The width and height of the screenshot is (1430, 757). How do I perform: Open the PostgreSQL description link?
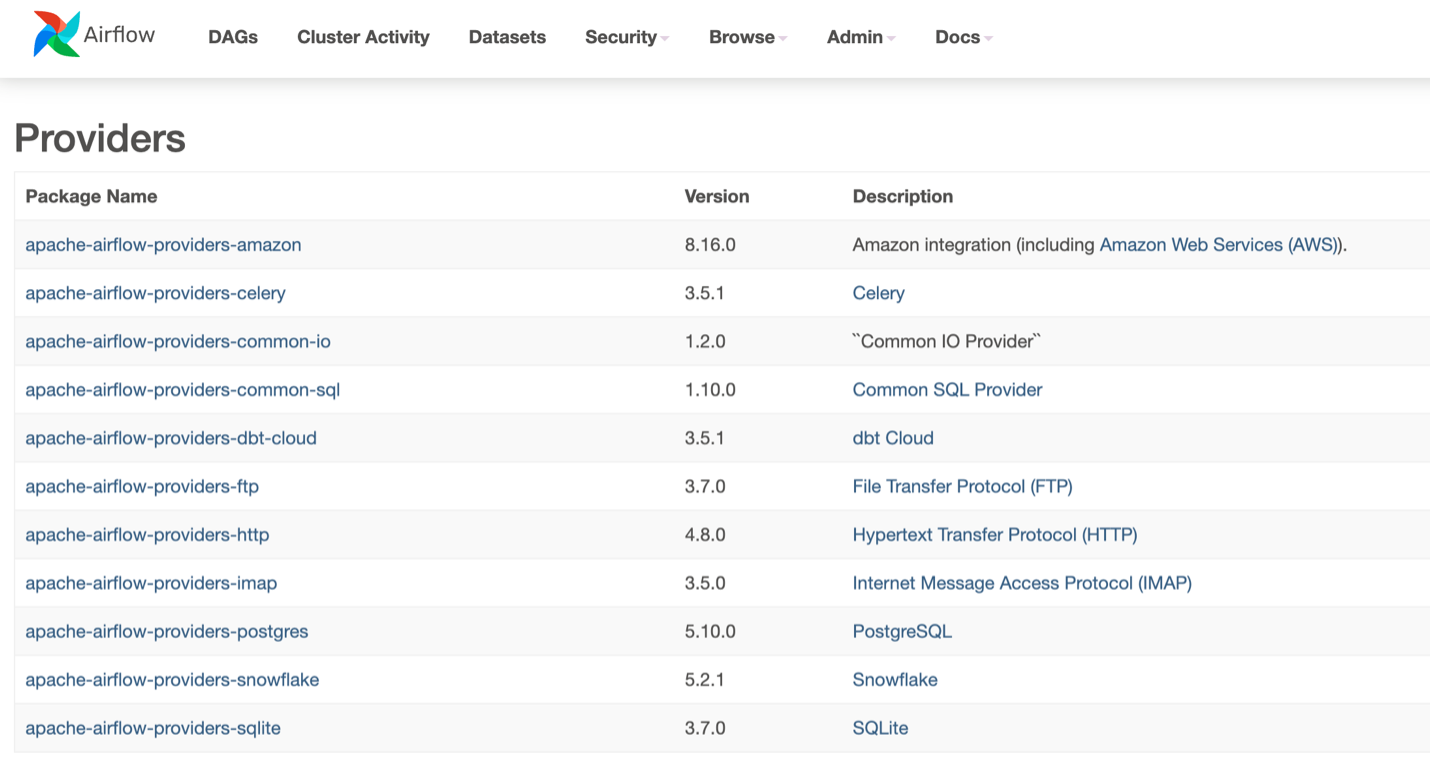point(901,631)
